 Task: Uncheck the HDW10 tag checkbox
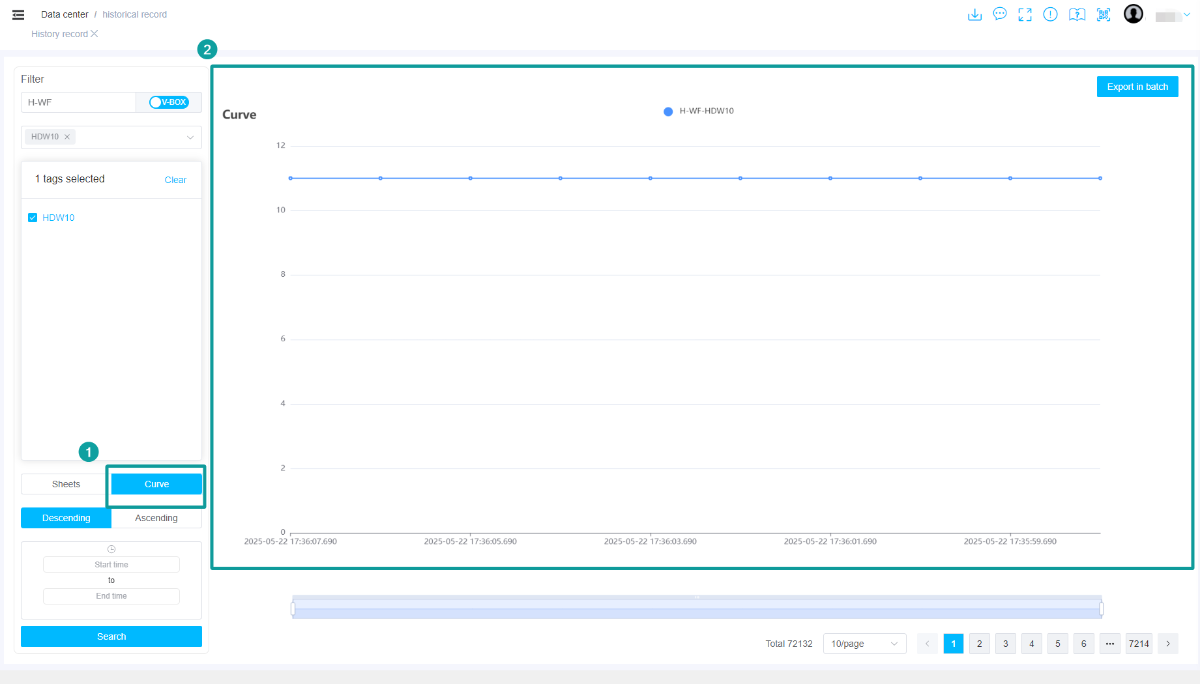point(33,217)
